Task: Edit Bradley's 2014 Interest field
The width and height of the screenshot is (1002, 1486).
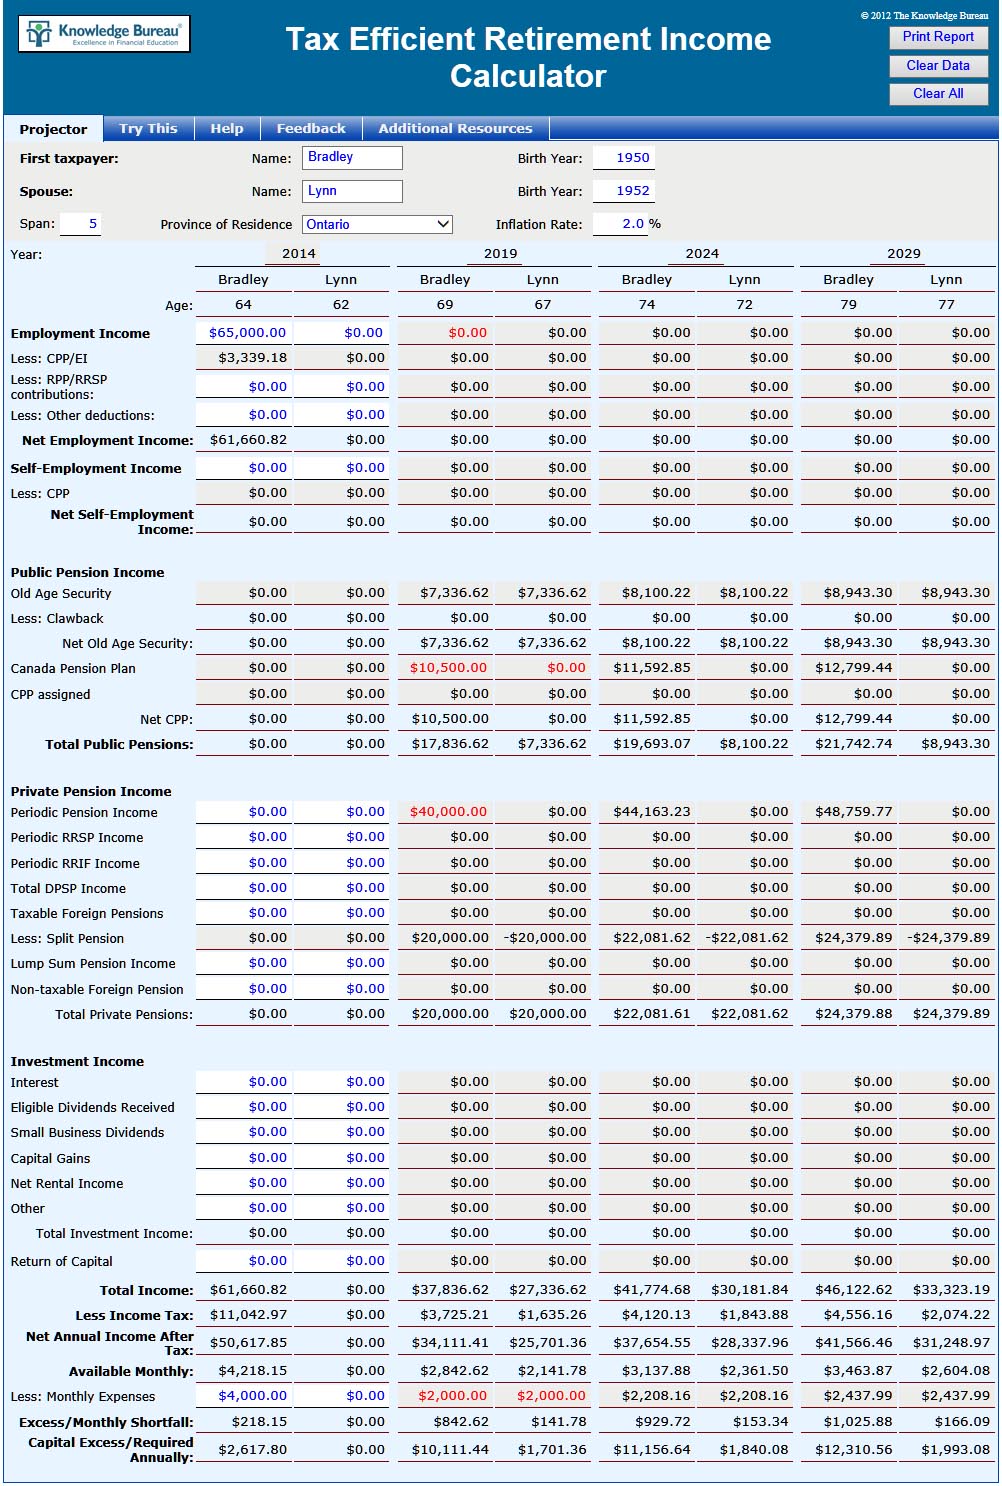Action: point(244,1082)
